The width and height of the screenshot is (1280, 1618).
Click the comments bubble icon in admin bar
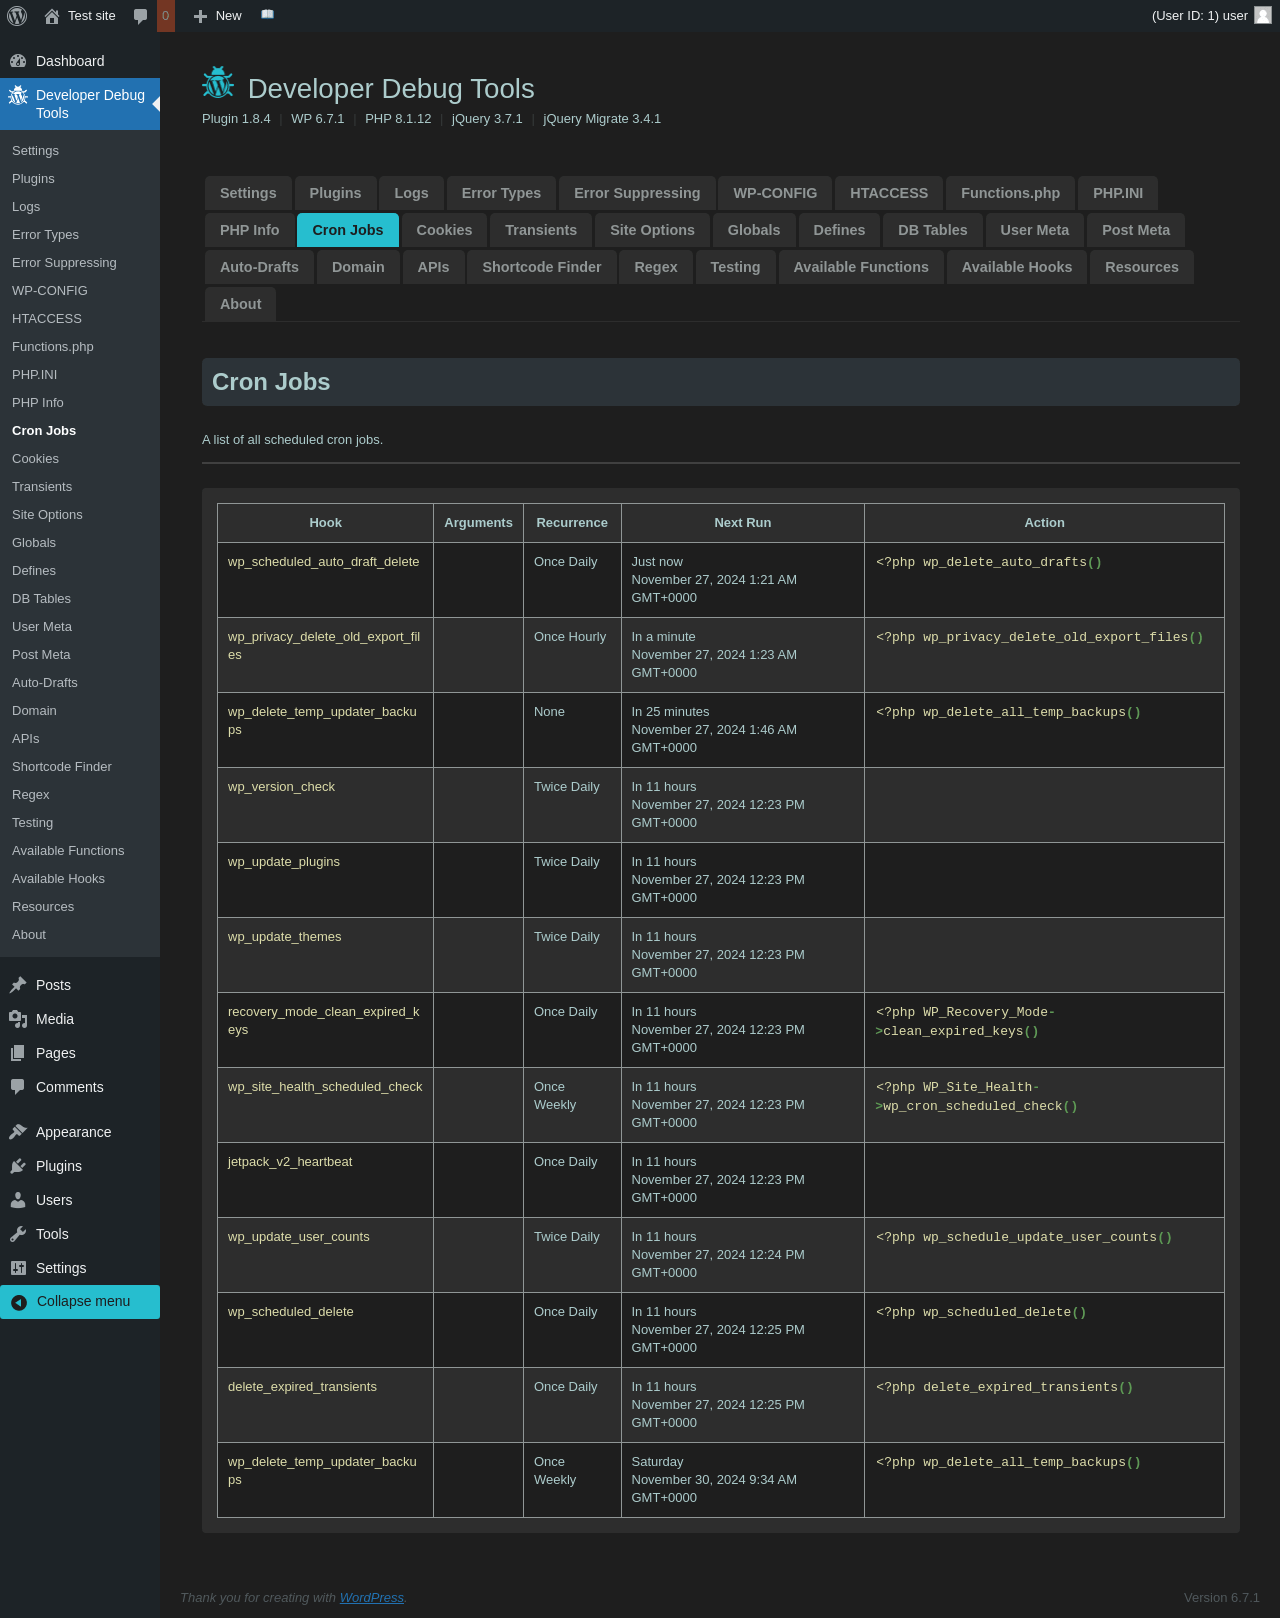141,16
